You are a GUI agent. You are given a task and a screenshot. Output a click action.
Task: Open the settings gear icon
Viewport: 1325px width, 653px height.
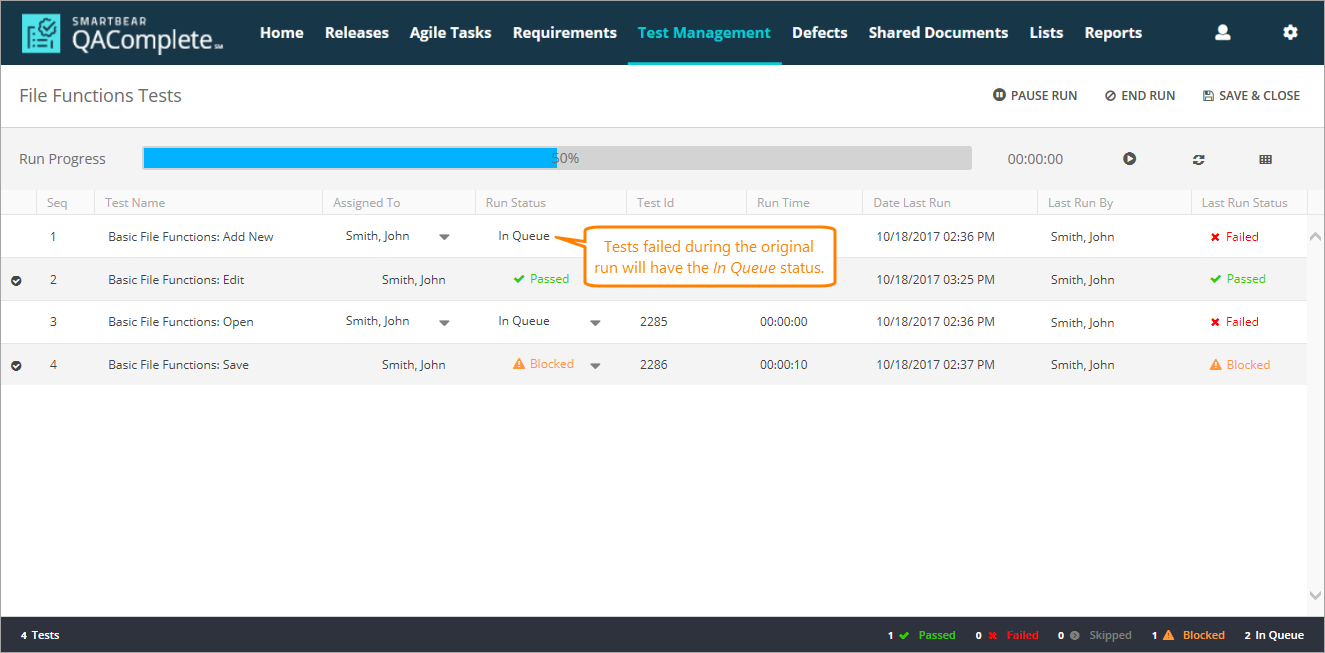(x=1290, y=33)
